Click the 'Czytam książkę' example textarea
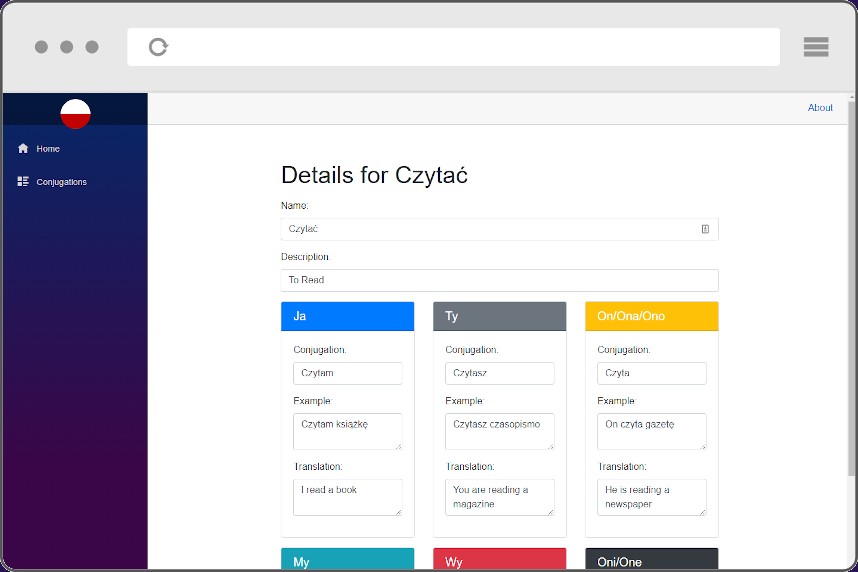Screen dimensions: 858x572 click(347, 431)
